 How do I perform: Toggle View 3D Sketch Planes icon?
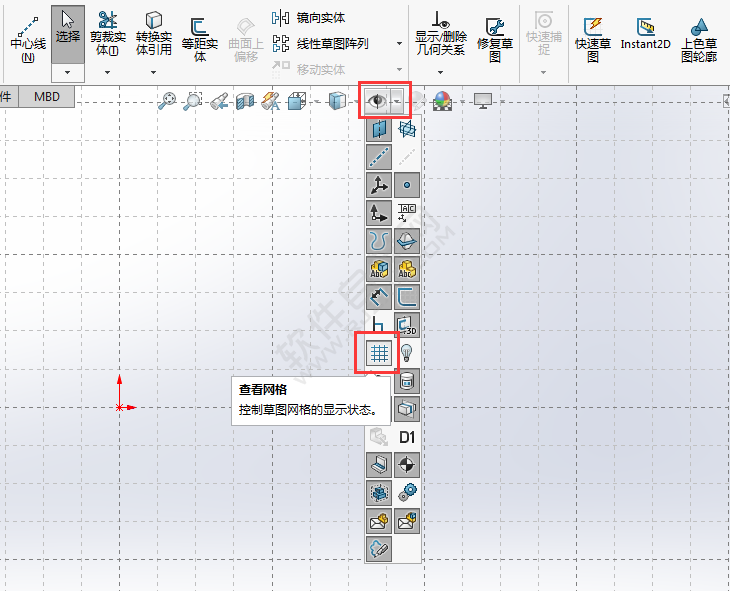[407, 325]
